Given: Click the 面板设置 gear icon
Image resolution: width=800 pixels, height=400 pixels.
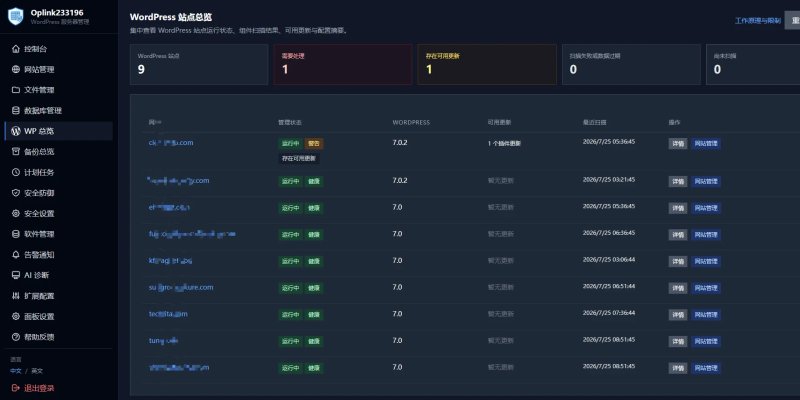Looking at the screenshot, I should [16, 316].
